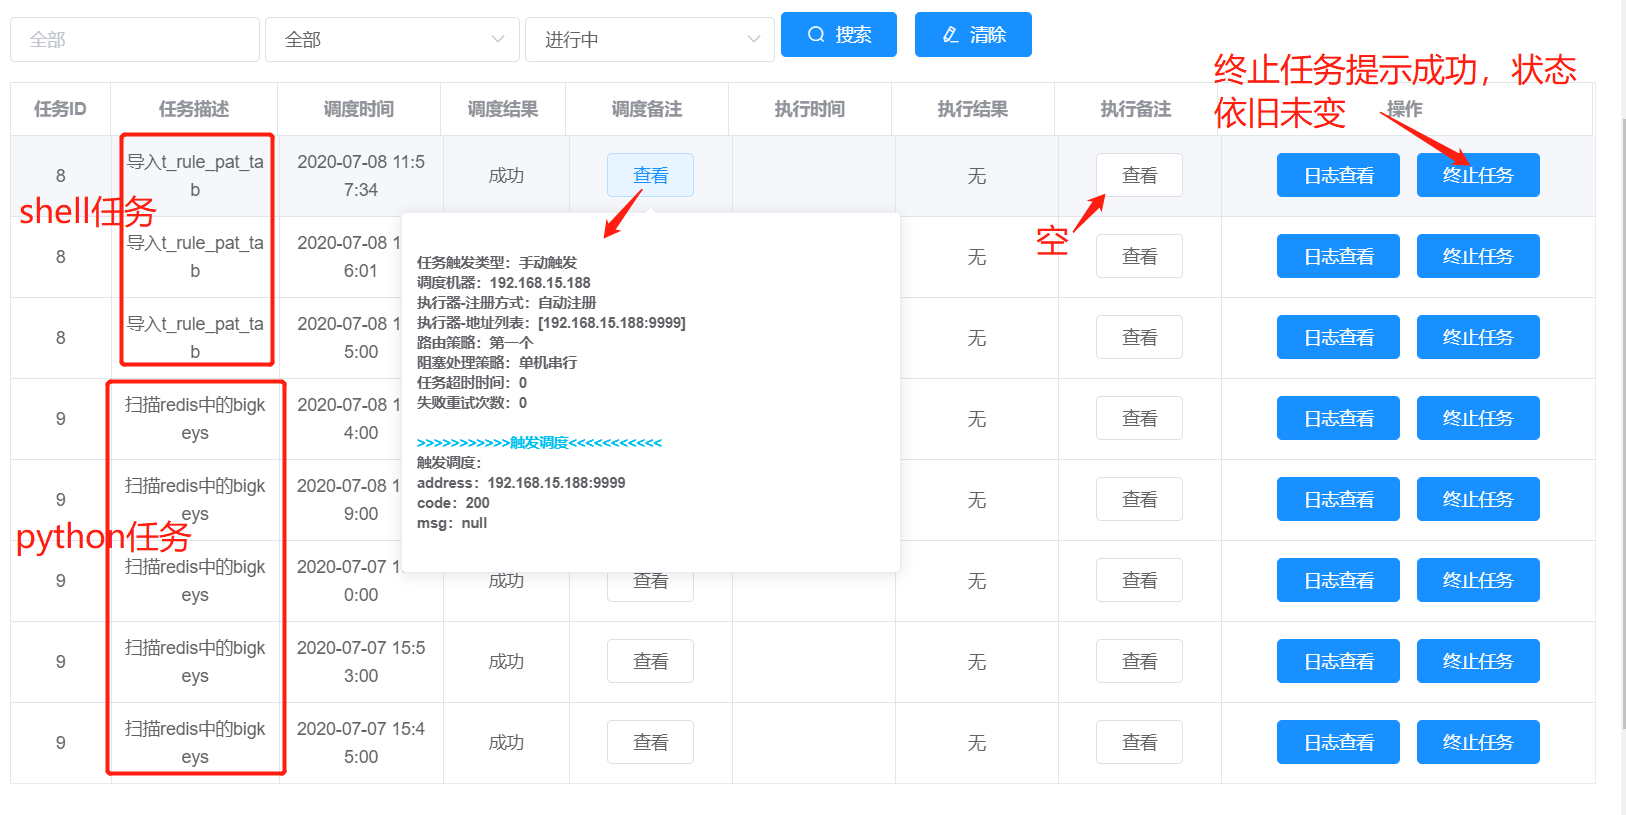1626x815 pixels.
Task: Click the 2020-07-08 11:57:34 time cell
Action: (x=361, y=176)
